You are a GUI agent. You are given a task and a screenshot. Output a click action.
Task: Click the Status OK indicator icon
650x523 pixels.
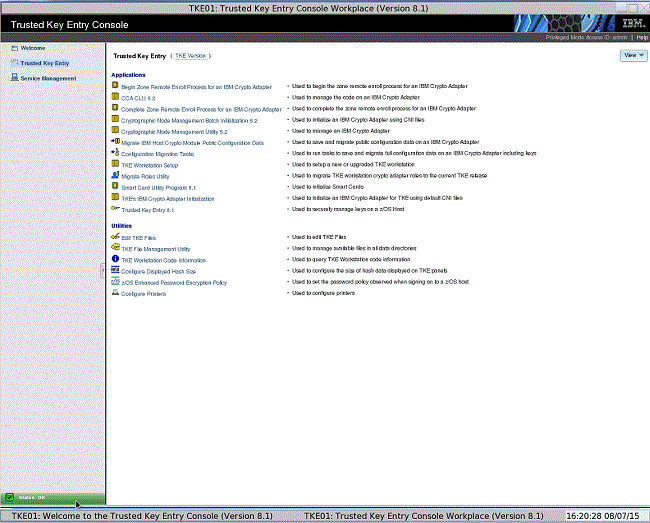point(9,497)
